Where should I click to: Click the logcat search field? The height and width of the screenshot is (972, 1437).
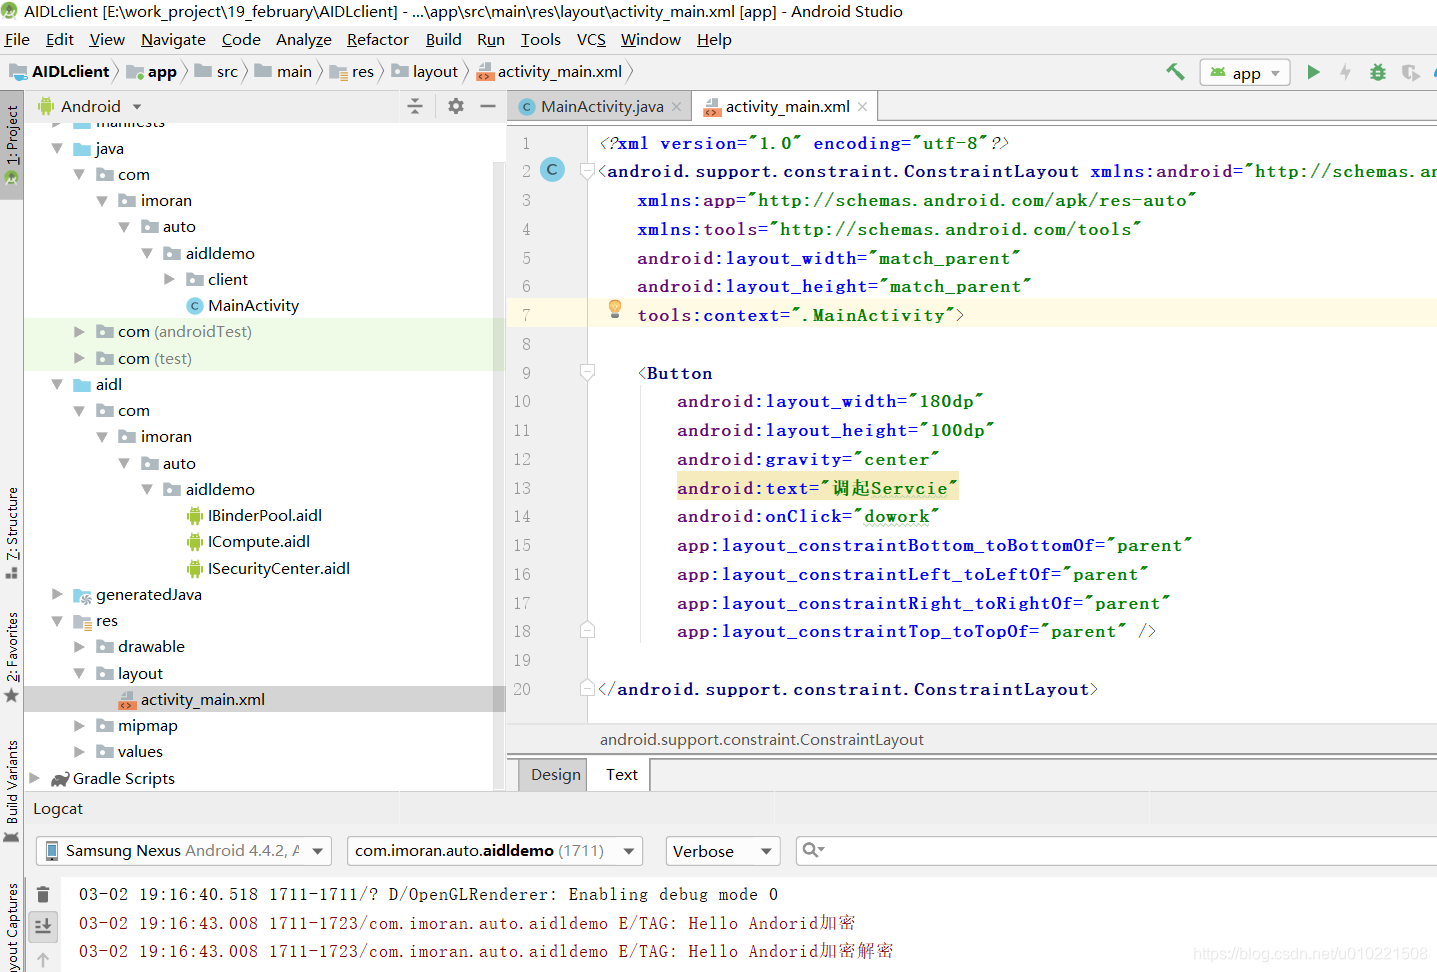point(1116,851)
